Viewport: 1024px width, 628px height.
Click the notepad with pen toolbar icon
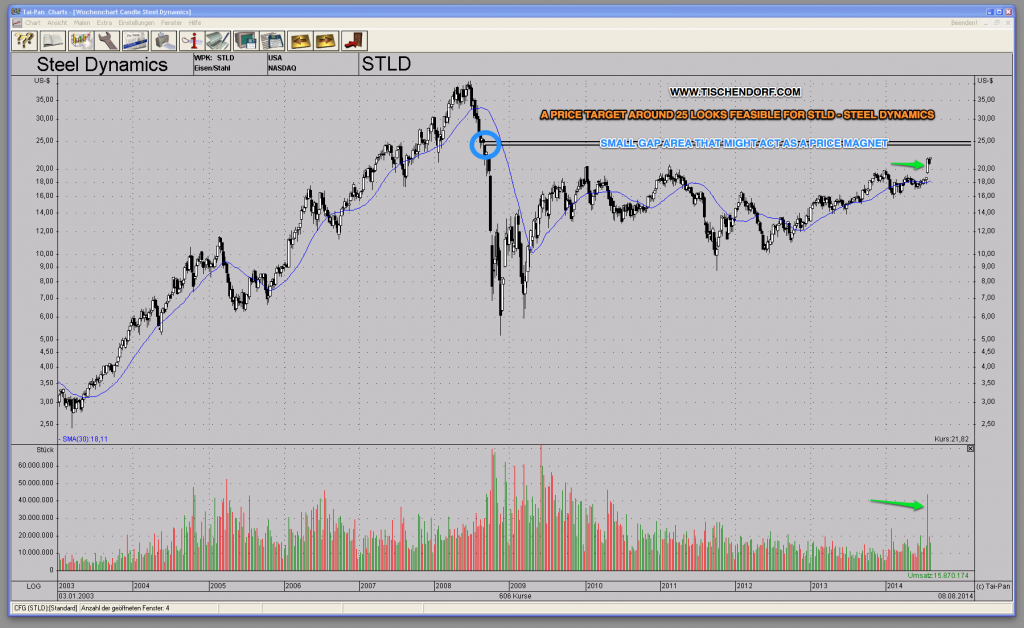point(218,40)
